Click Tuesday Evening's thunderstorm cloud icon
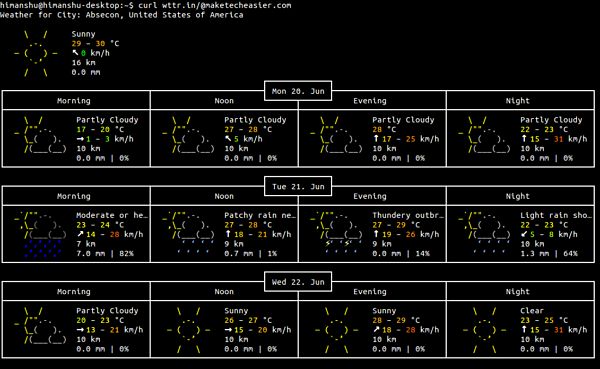Viewport: 600px width, 369px height. point(337,233)
